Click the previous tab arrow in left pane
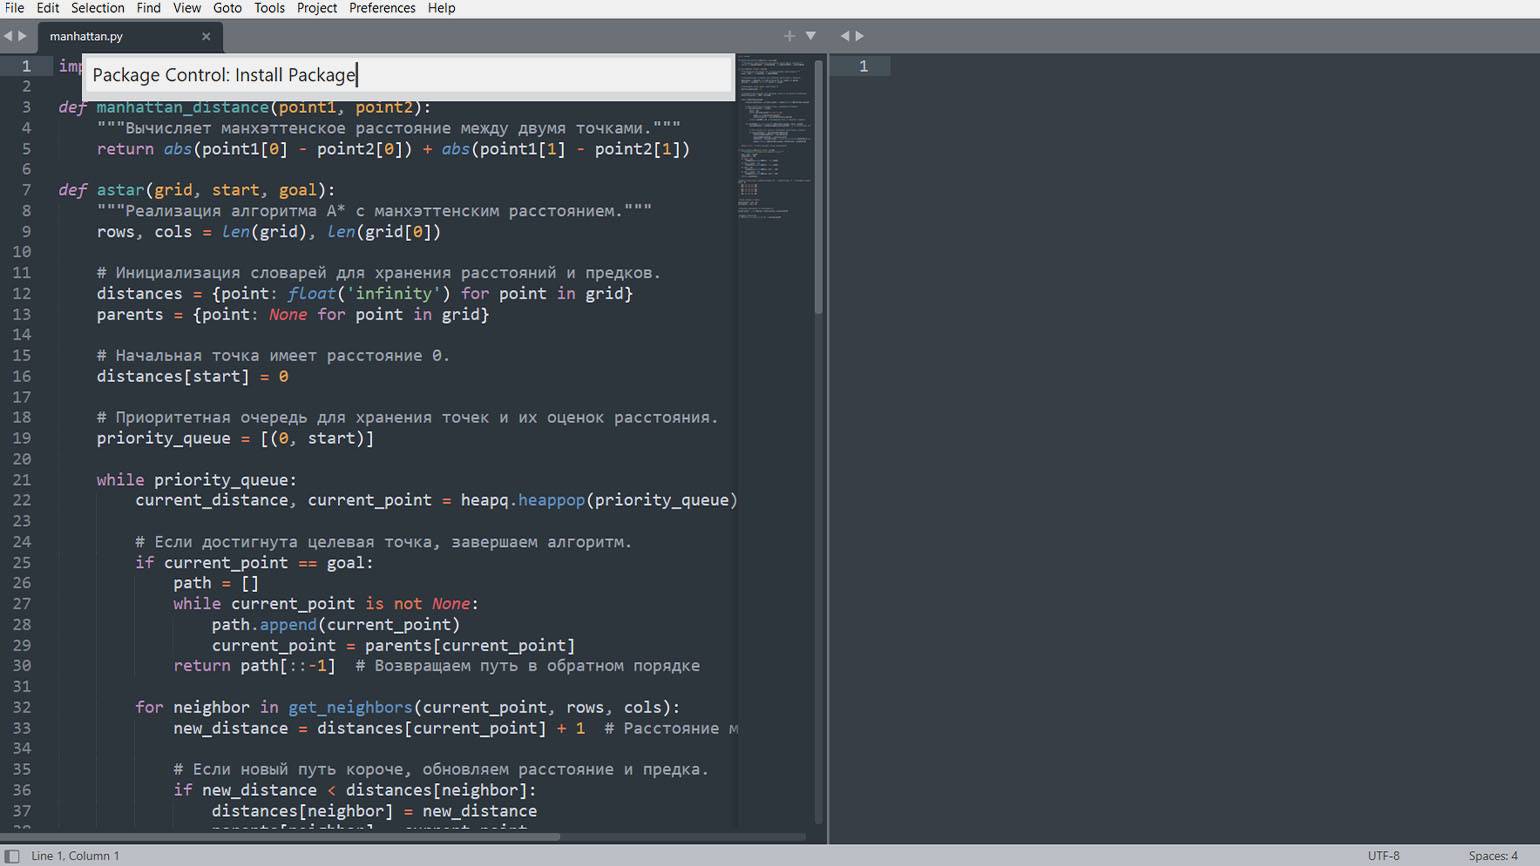 [8, 36]
